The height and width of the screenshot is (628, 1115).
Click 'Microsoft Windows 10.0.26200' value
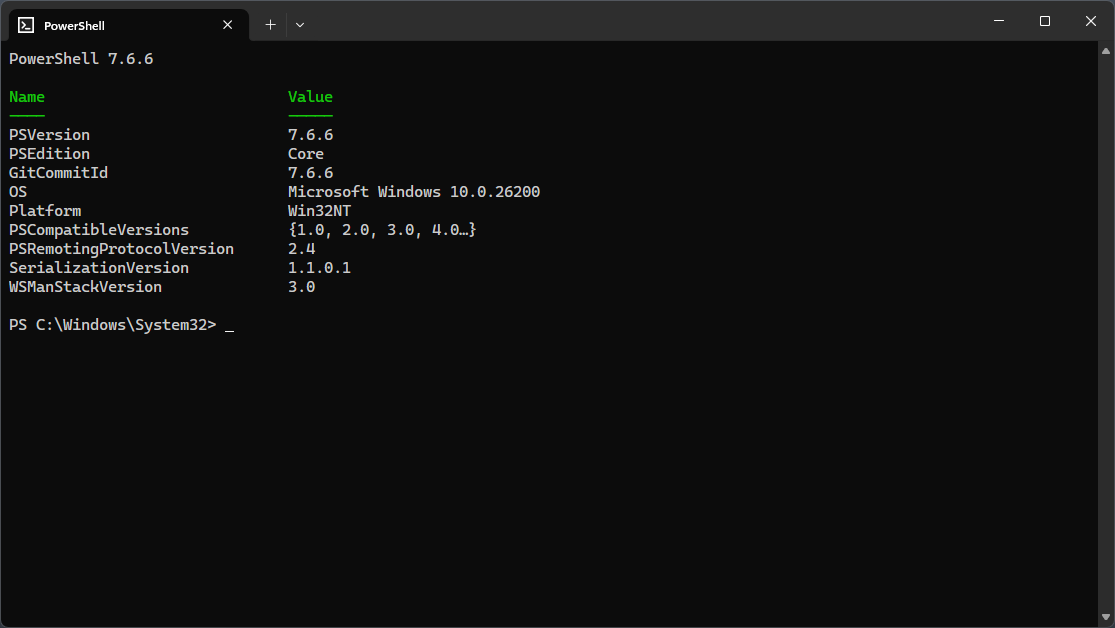[414, 192]
